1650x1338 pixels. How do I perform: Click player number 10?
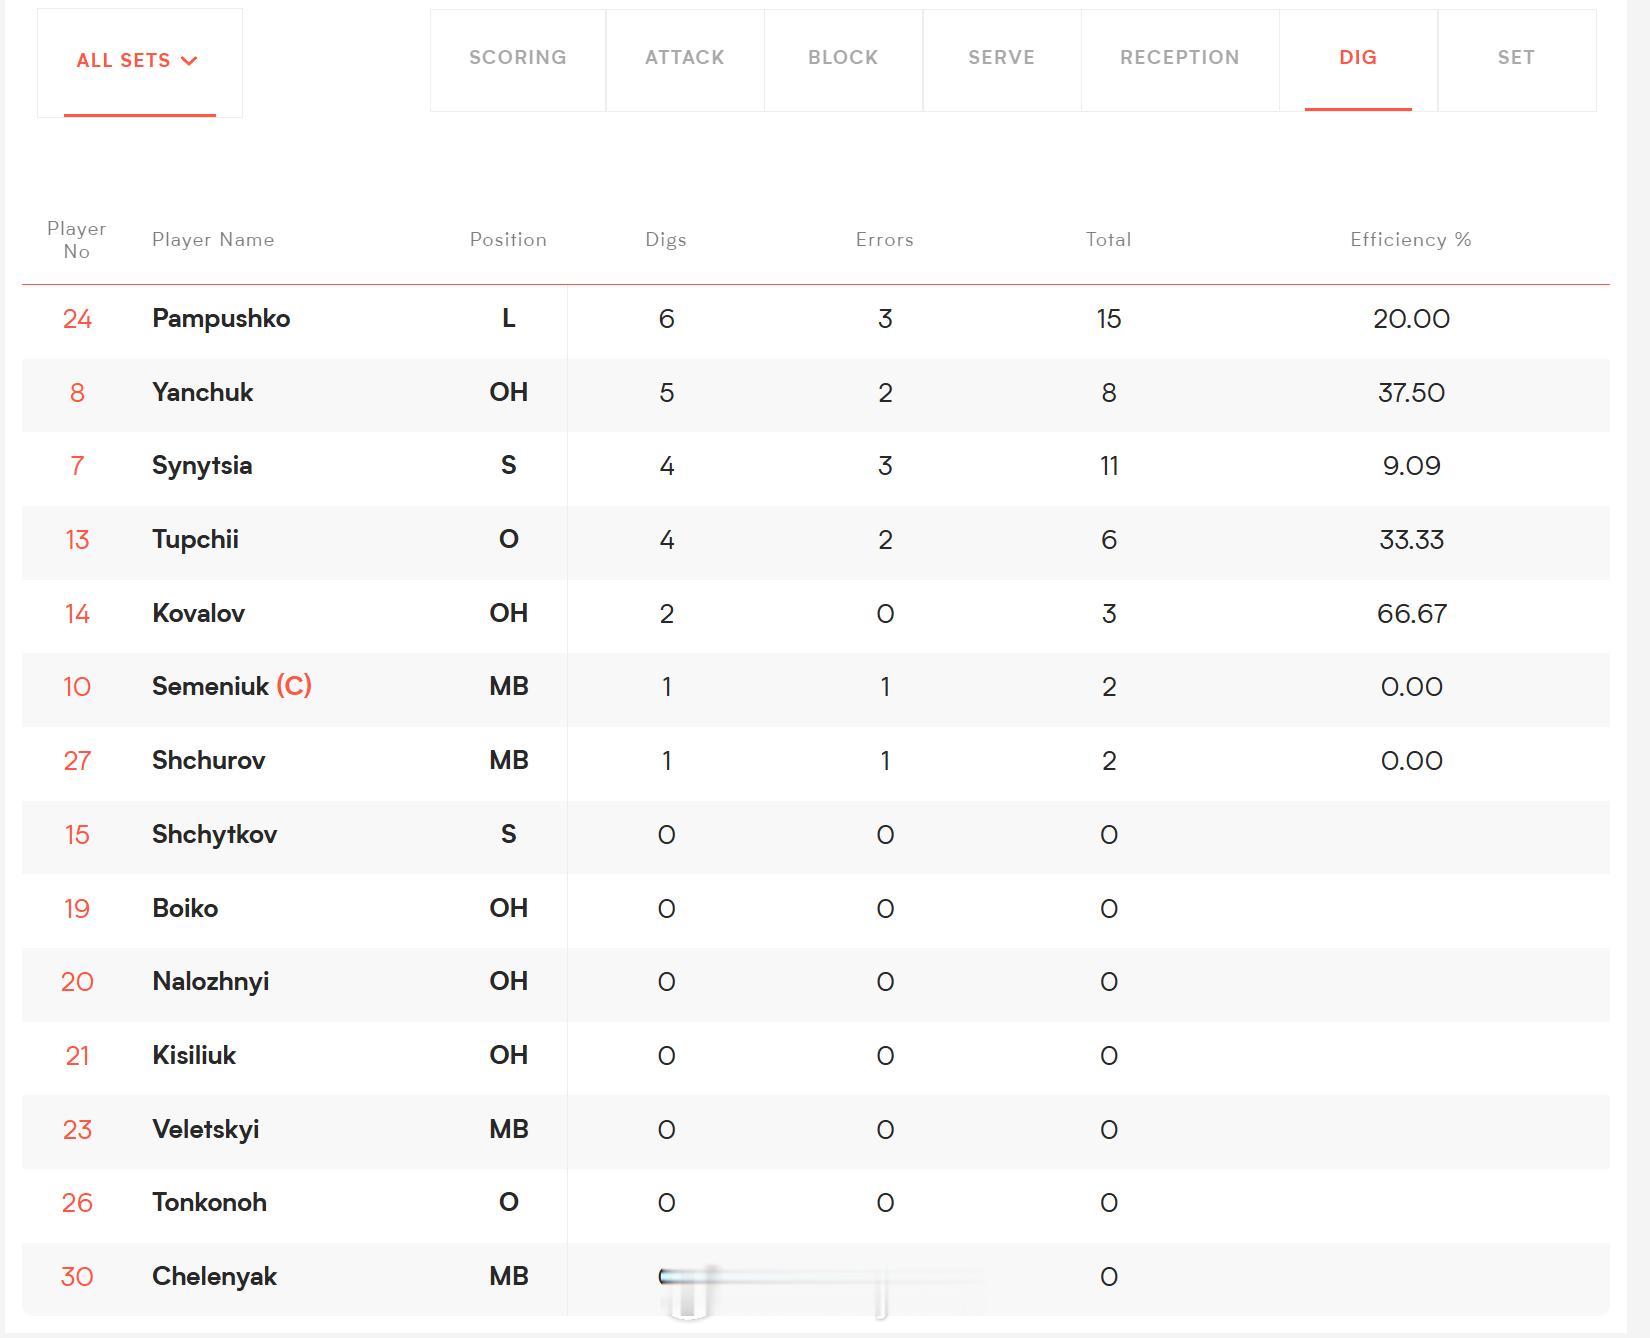77,687
